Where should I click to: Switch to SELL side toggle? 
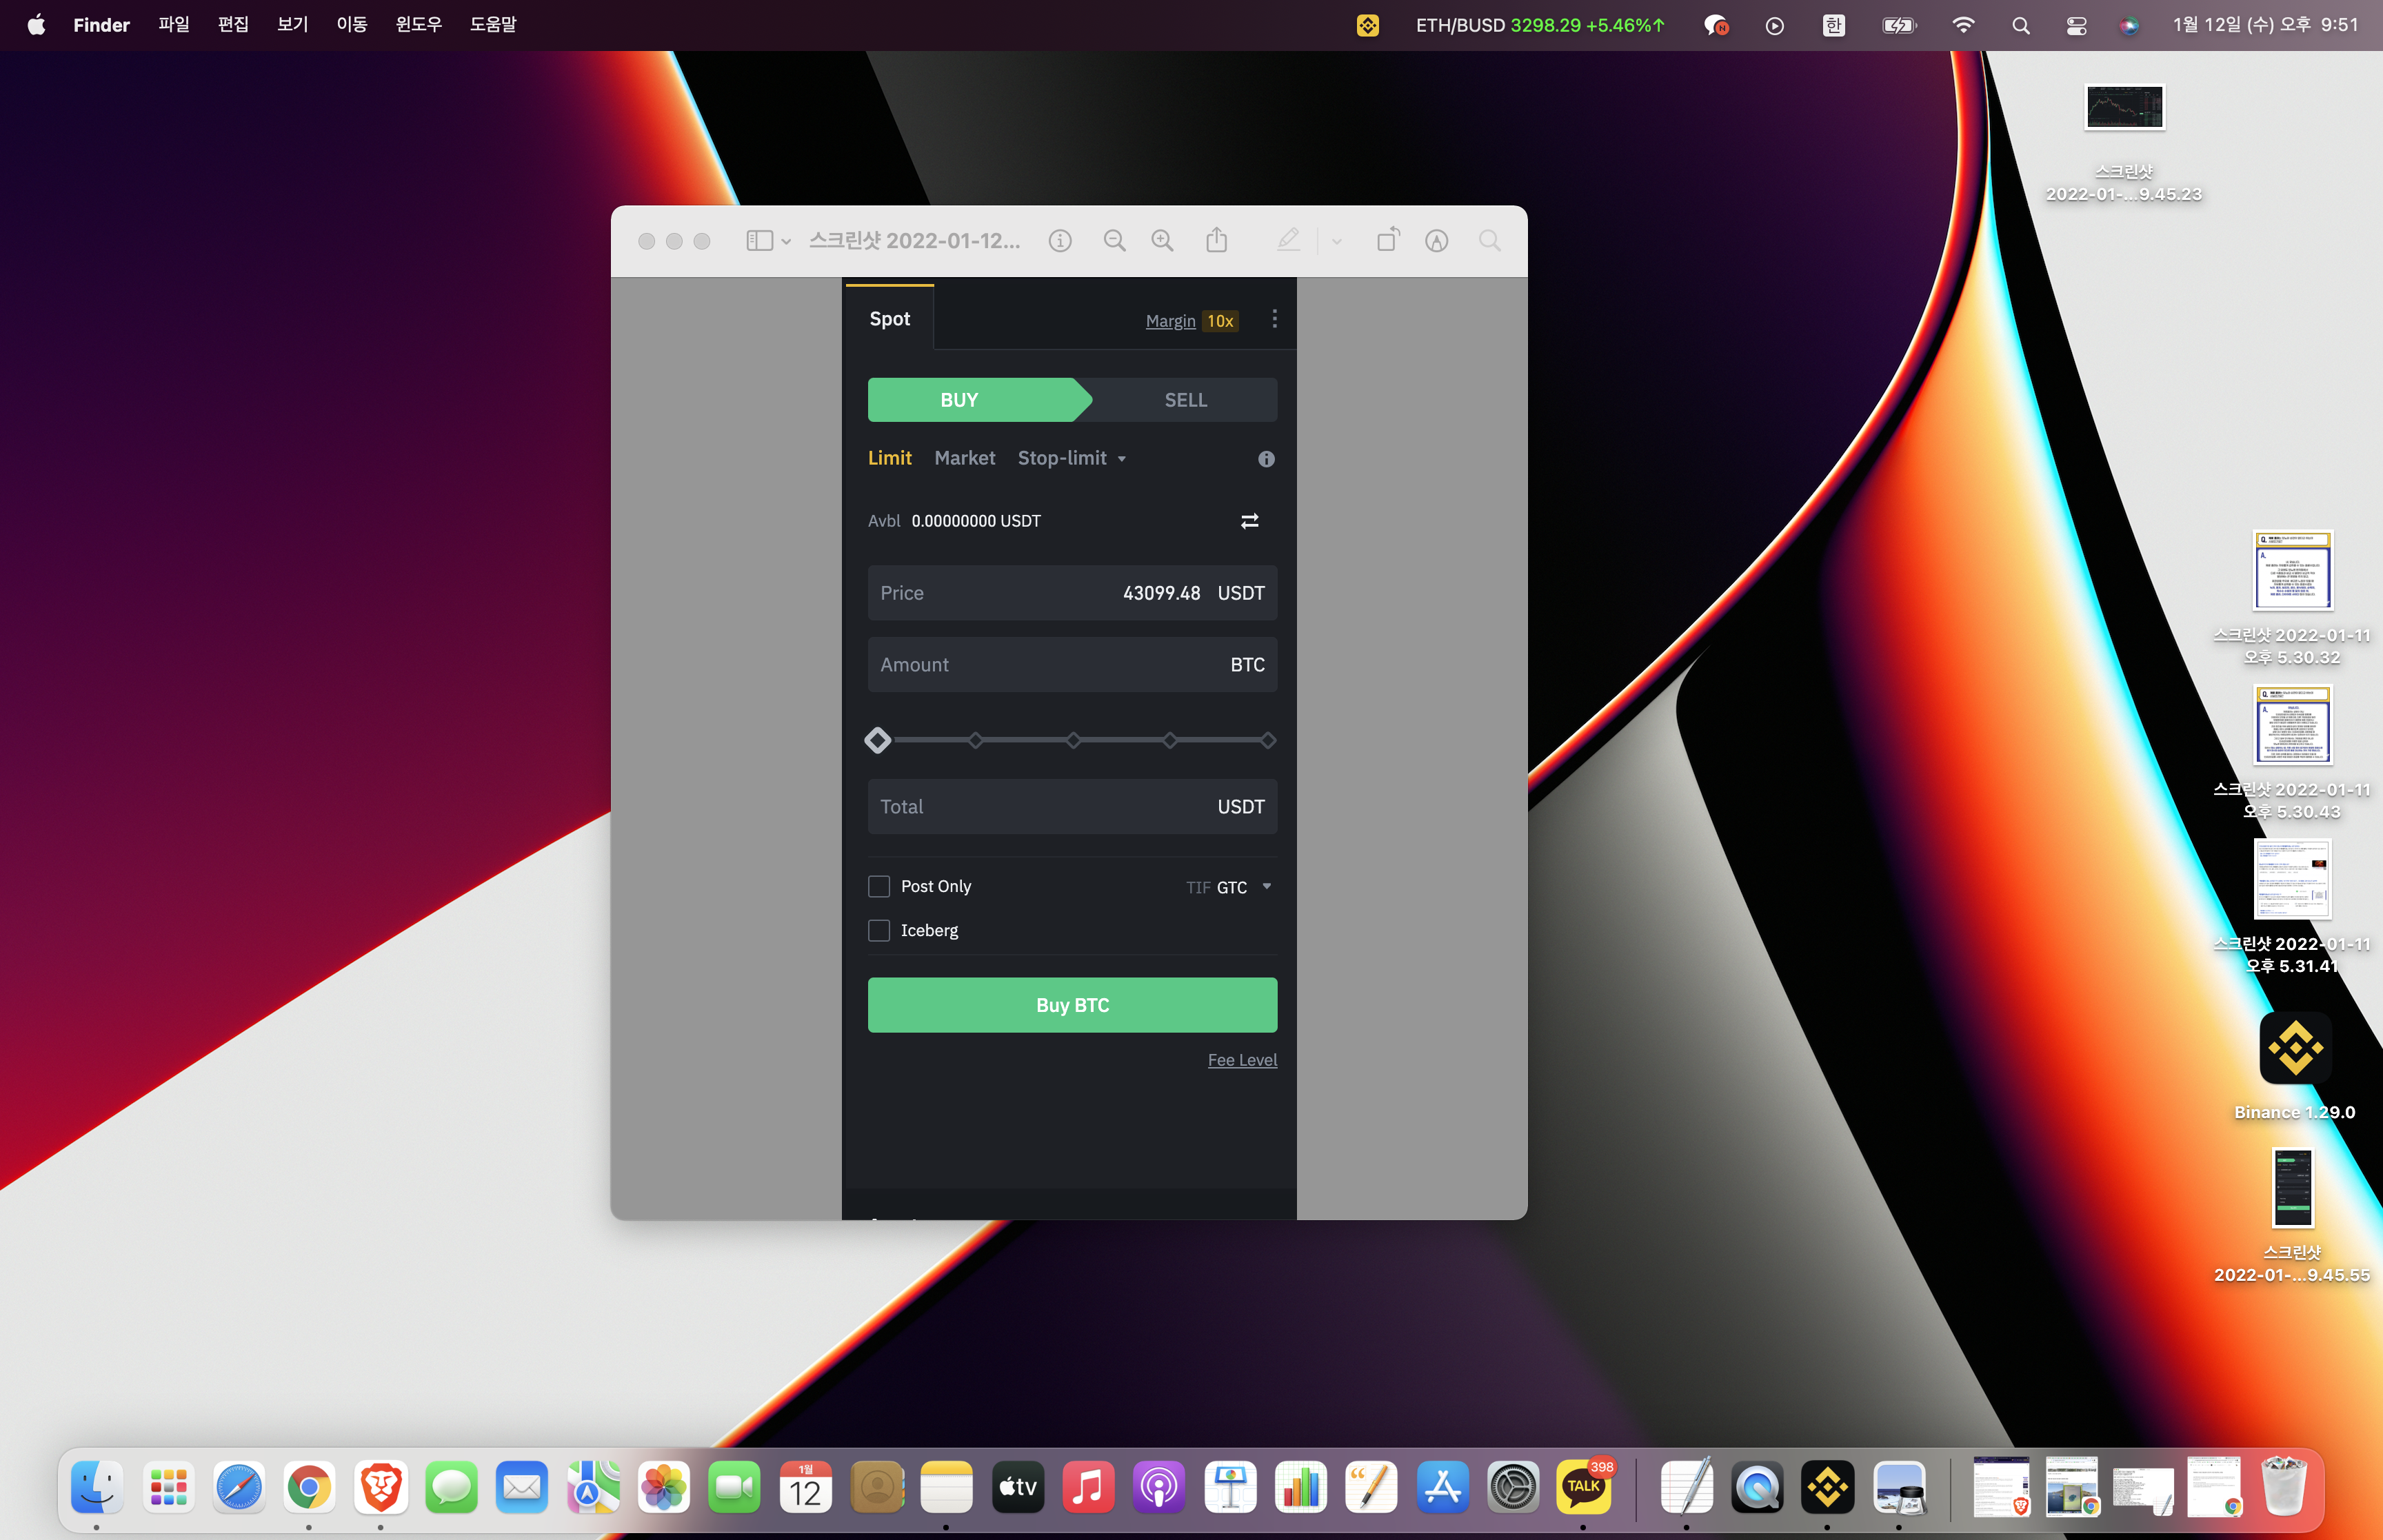[x=1185, y=400]
